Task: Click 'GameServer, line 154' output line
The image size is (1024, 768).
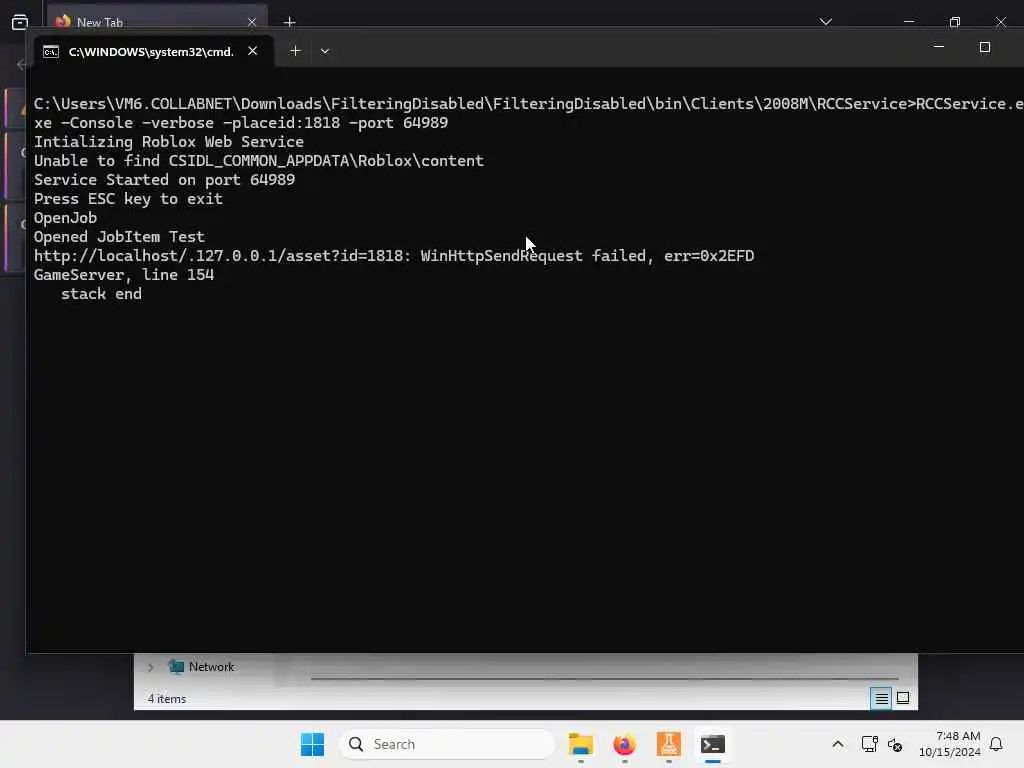Action: click(124, 275)
